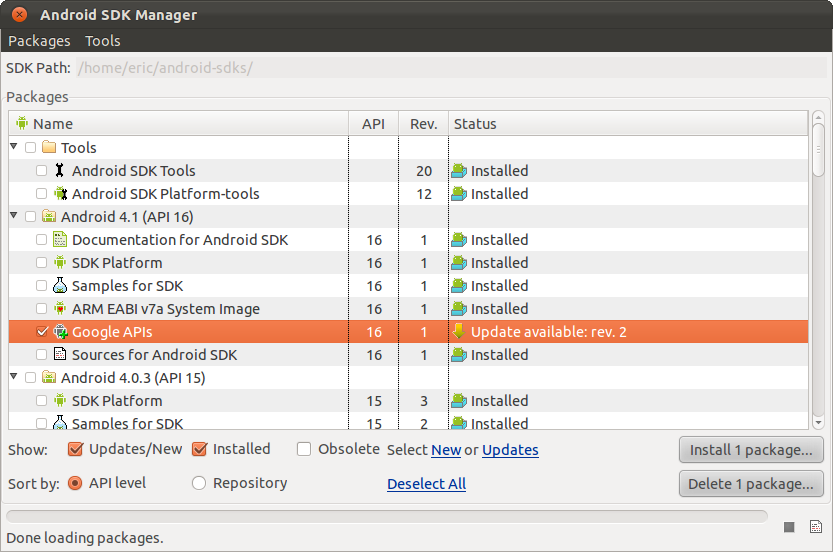Click the API 16 SDK Platform android icon
The height and width of the screenshot is (552, 833).
click(60, 262)
